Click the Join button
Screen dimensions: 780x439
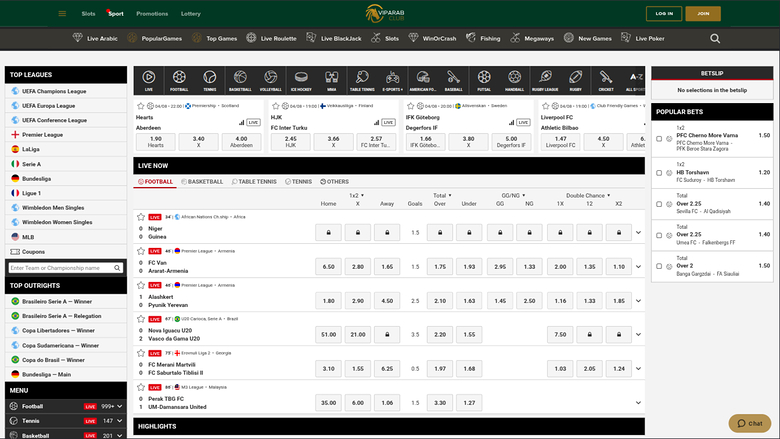[703, 13]
